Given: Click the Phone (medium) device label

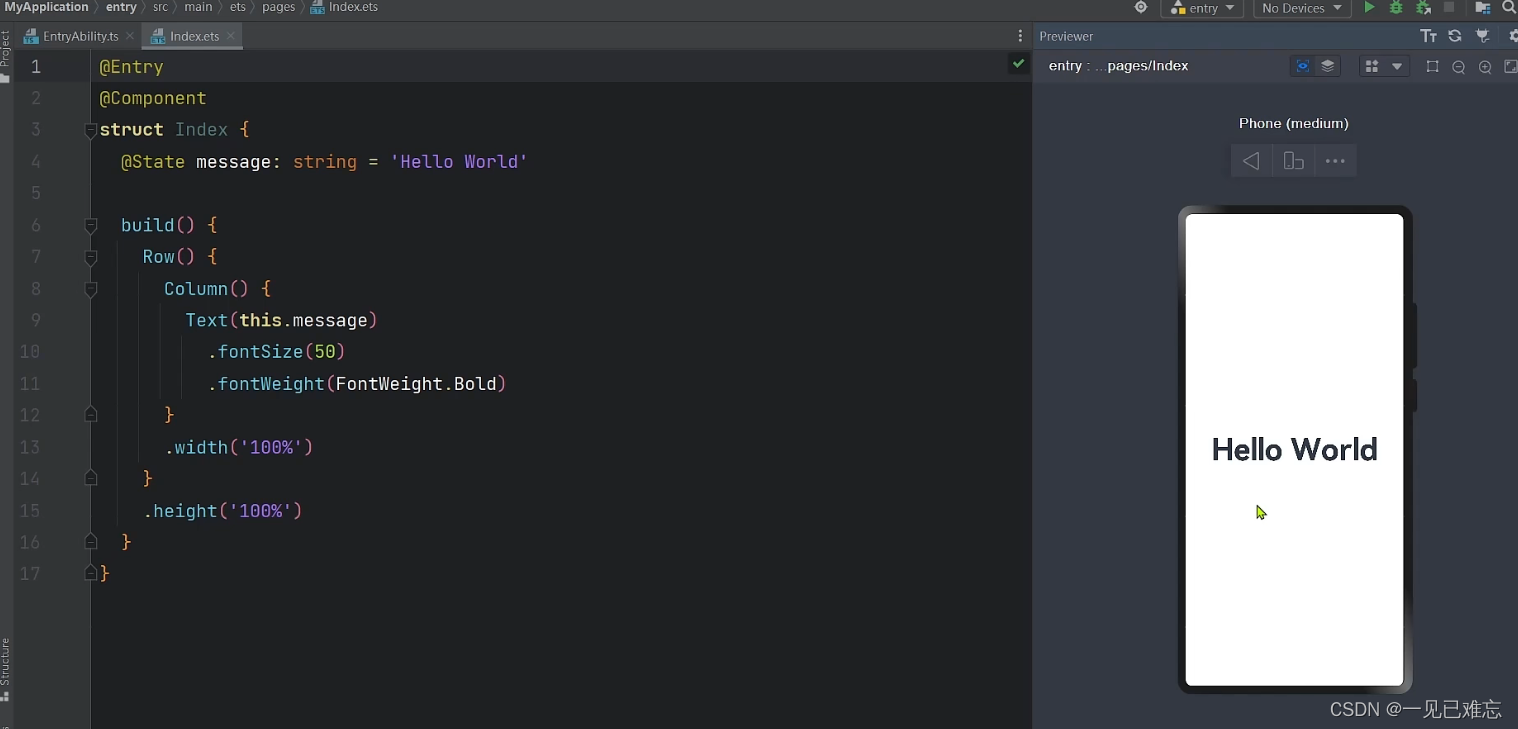Looking at the screenshot, I should coord(1293,123).
